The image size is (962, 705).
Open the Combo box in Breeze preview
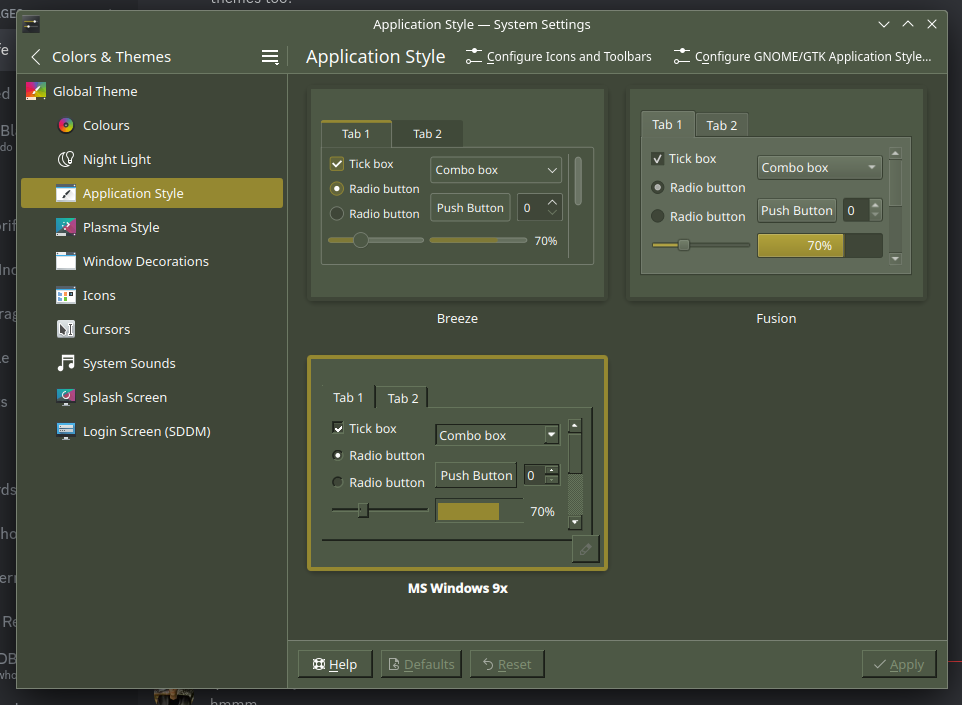[x=496, y=170]
